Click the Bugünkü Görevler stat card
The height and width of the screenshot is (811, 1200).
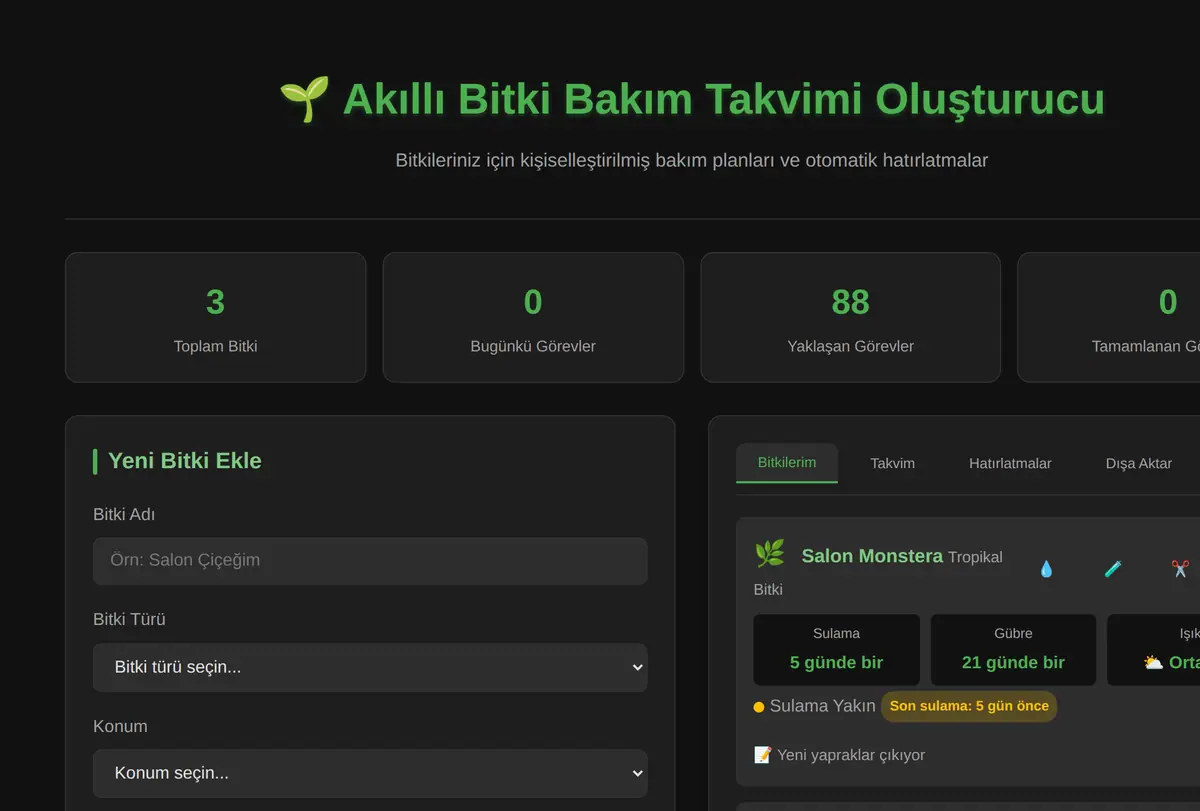pyautogui.click(x=533, y=317)
